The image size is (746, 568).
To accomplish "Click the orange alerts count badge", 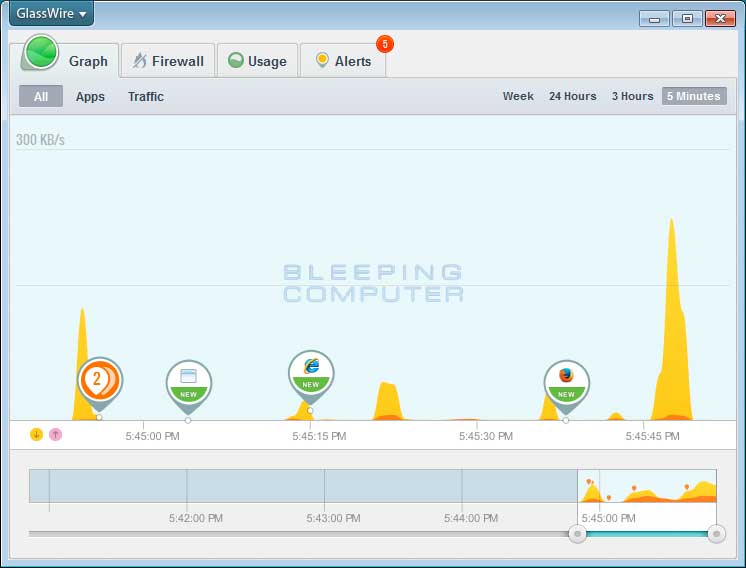I will tap(385, 44).
